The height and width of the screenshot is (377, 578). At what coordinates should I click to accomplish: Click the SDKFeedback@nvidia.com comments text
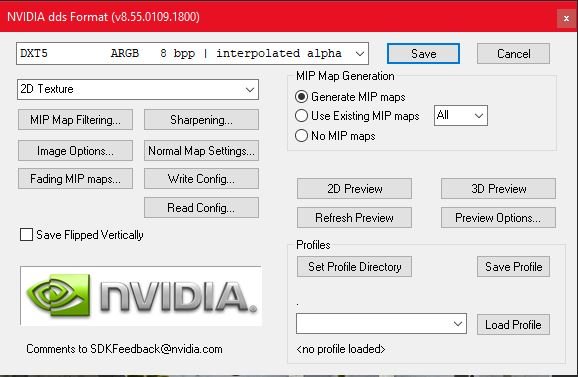pyautogui.click(x=124, y=349)
